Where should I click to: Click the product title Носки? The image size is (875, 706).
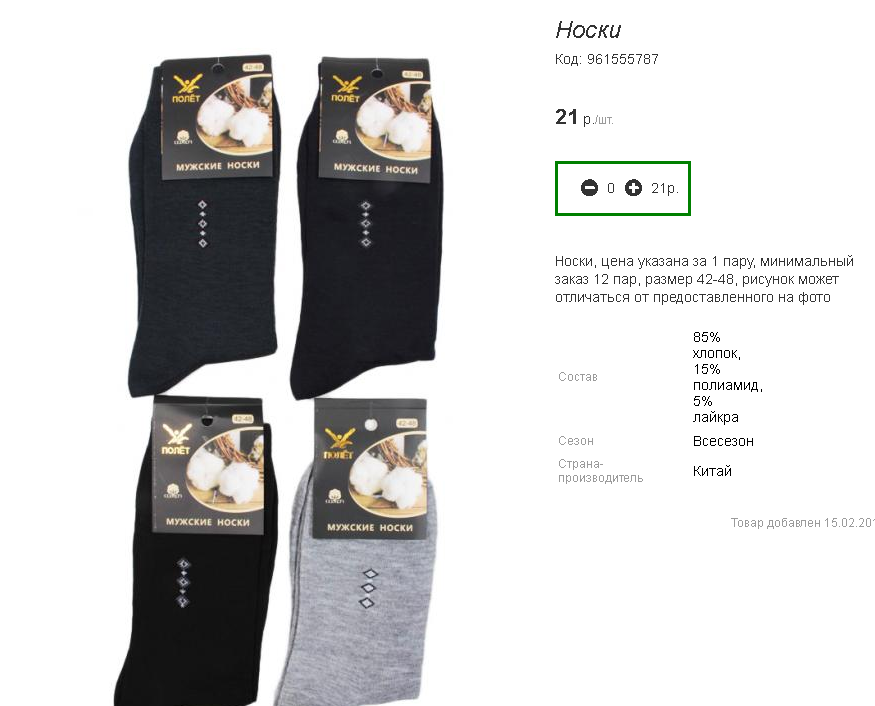[588, 30]
